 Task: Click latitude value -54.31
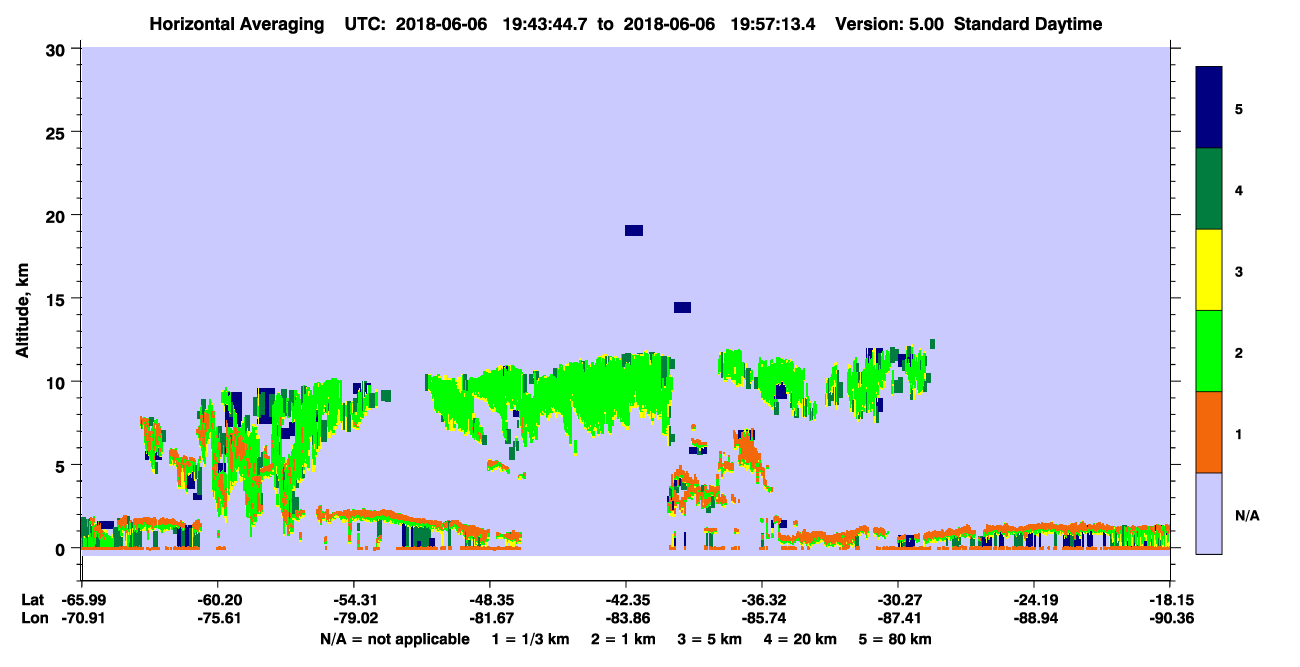(x=353, y=600)
